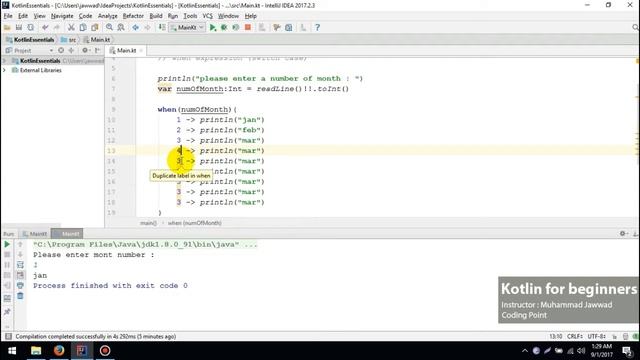Stop the process with the red square
Image resolution: width=640 pixels, height=360 pixels.
tap(248, 27)
